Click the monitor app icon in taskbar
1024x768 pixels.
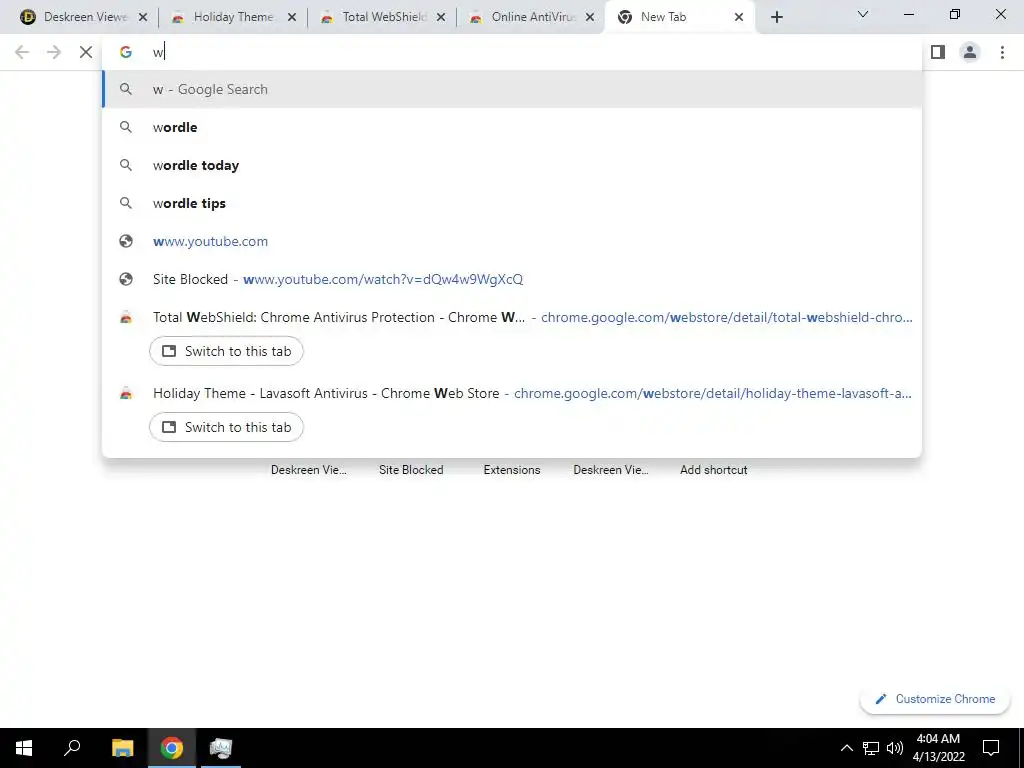pyautogui.click(x=221, y=748)
